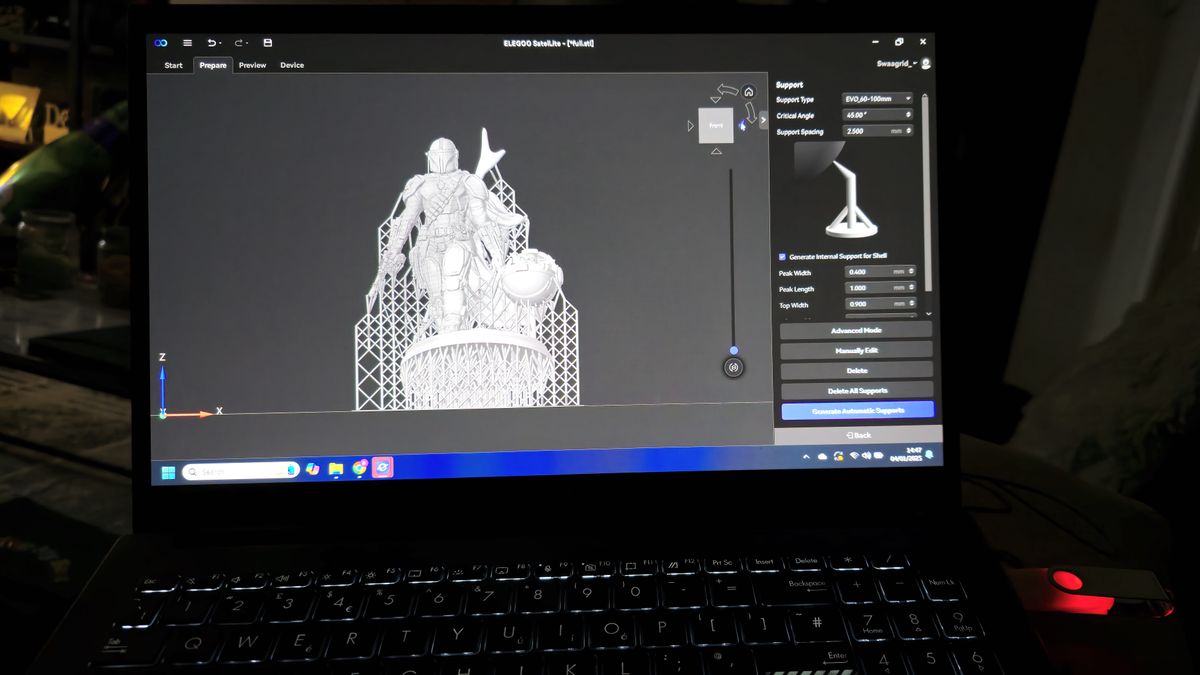Toggle Generate Internal Support for Shell checkbox
1200x675 pixels.
point(782,256)
